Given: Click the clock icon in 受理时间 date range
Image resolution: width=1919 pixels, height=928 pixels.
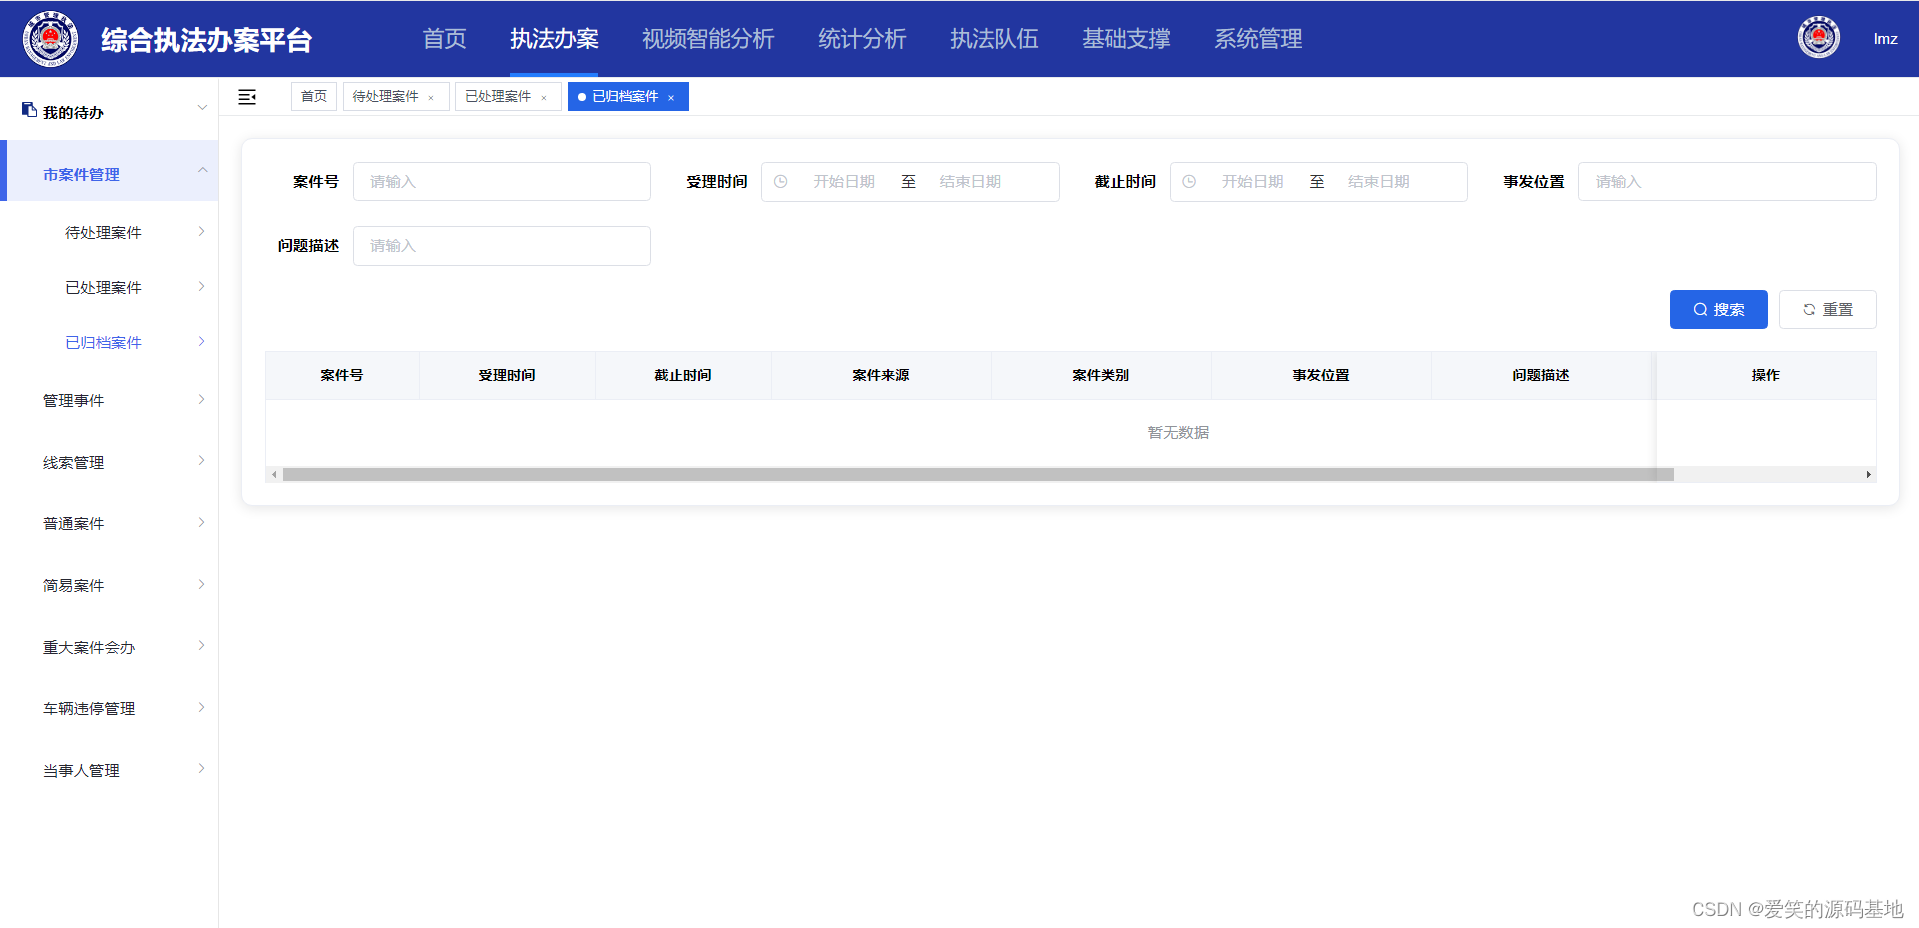Looking at the screenshot, I should pos(781,182).
